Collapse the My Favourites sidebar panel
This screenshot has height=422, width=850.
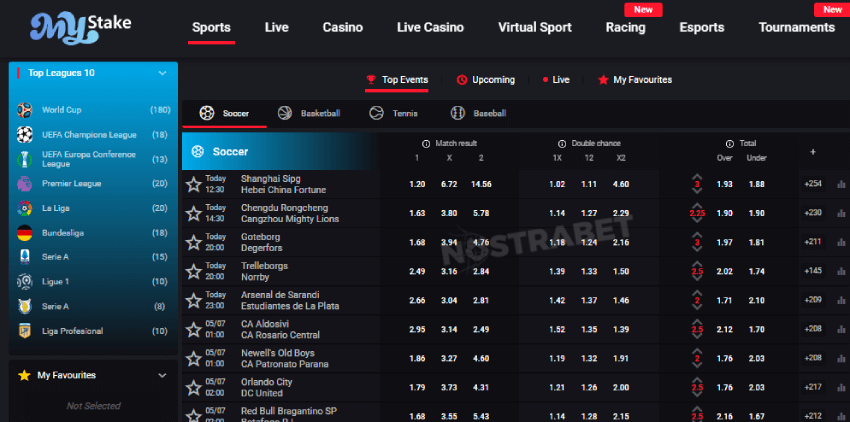[x=162, y=375]
